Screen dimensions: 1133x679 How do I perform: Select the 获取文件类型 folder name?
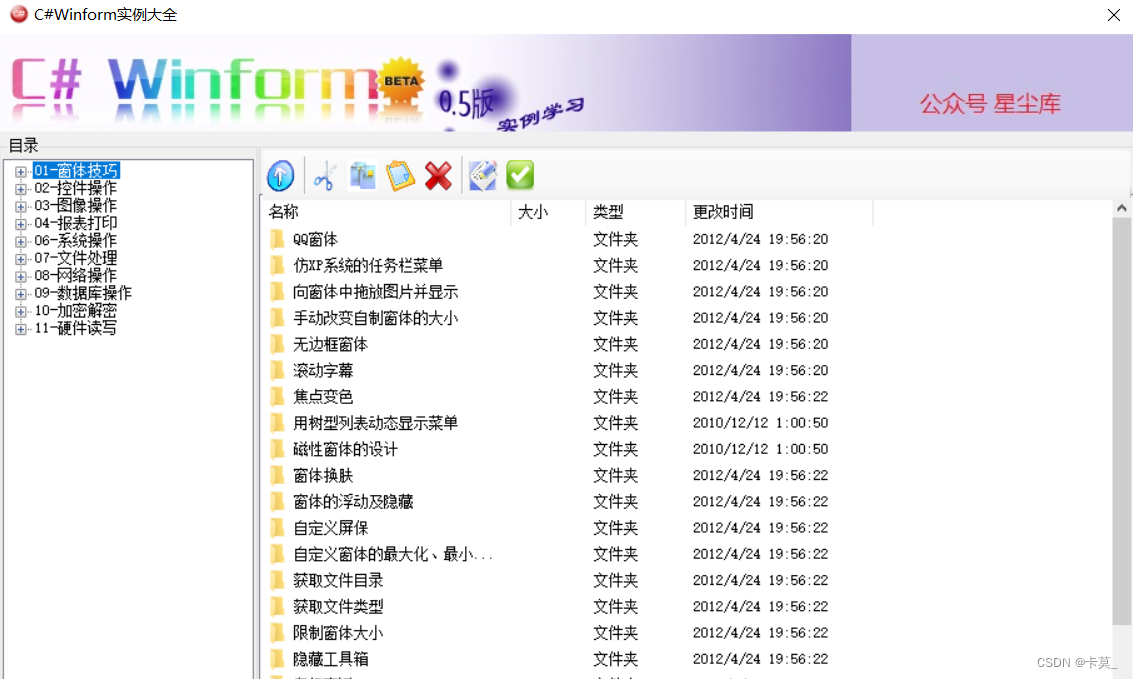coord(337,607)
